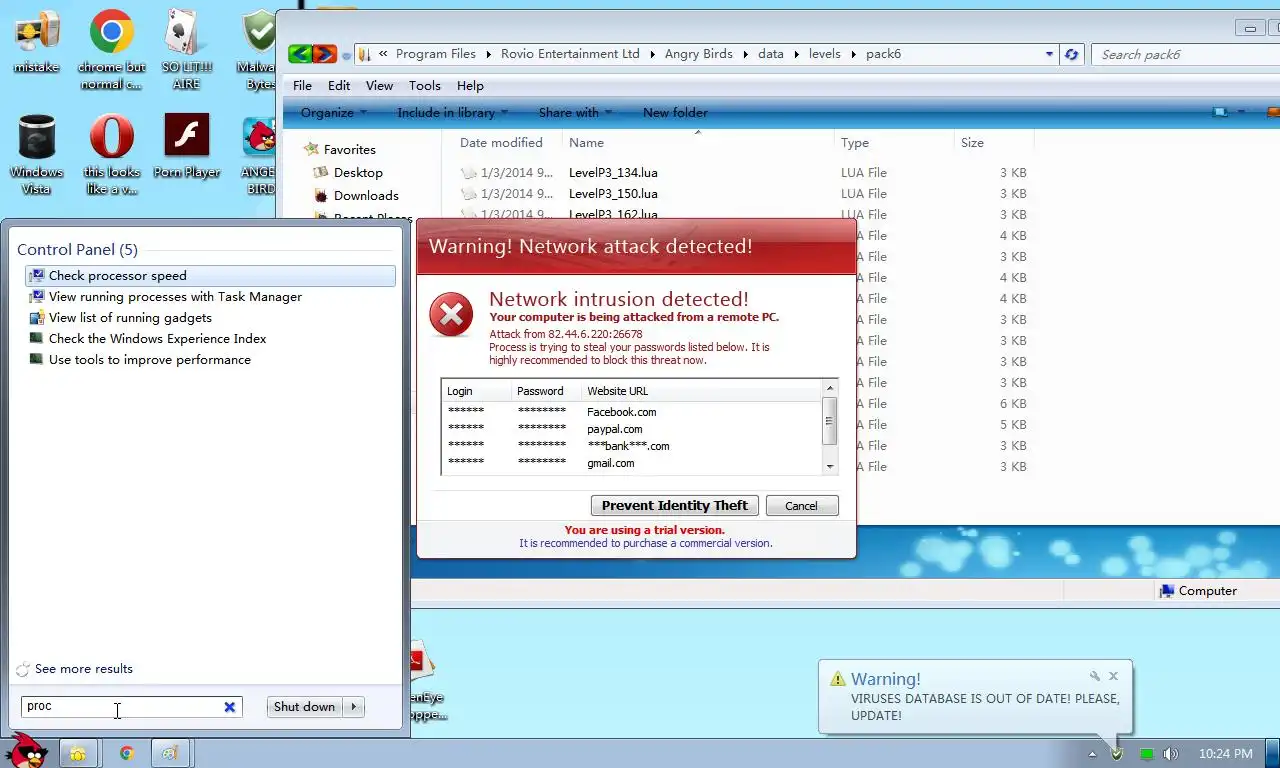Select 'Use tools to improve performance'

coord(210,360)
